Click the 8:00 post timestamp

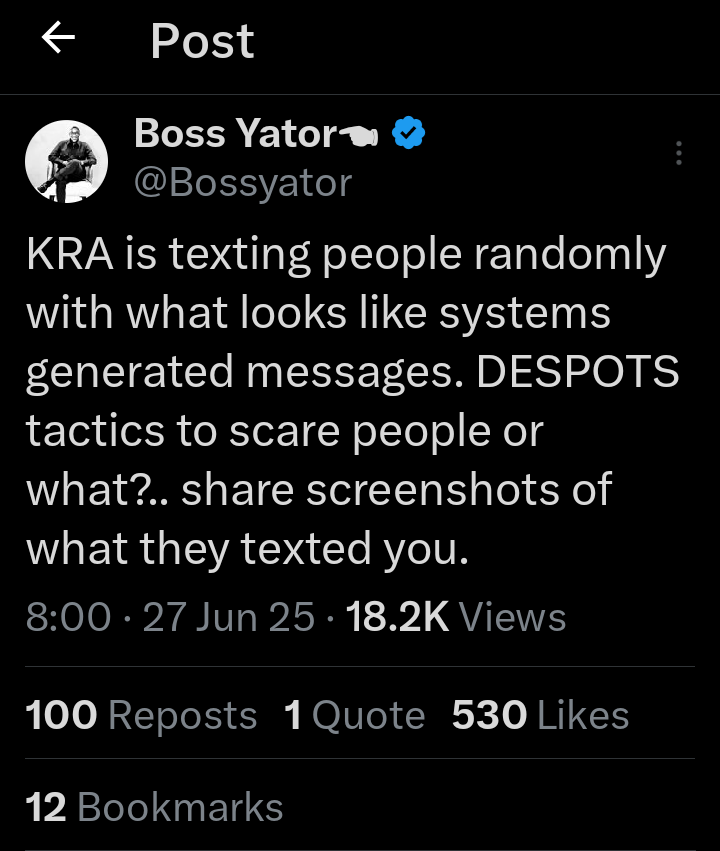[68, 617]
